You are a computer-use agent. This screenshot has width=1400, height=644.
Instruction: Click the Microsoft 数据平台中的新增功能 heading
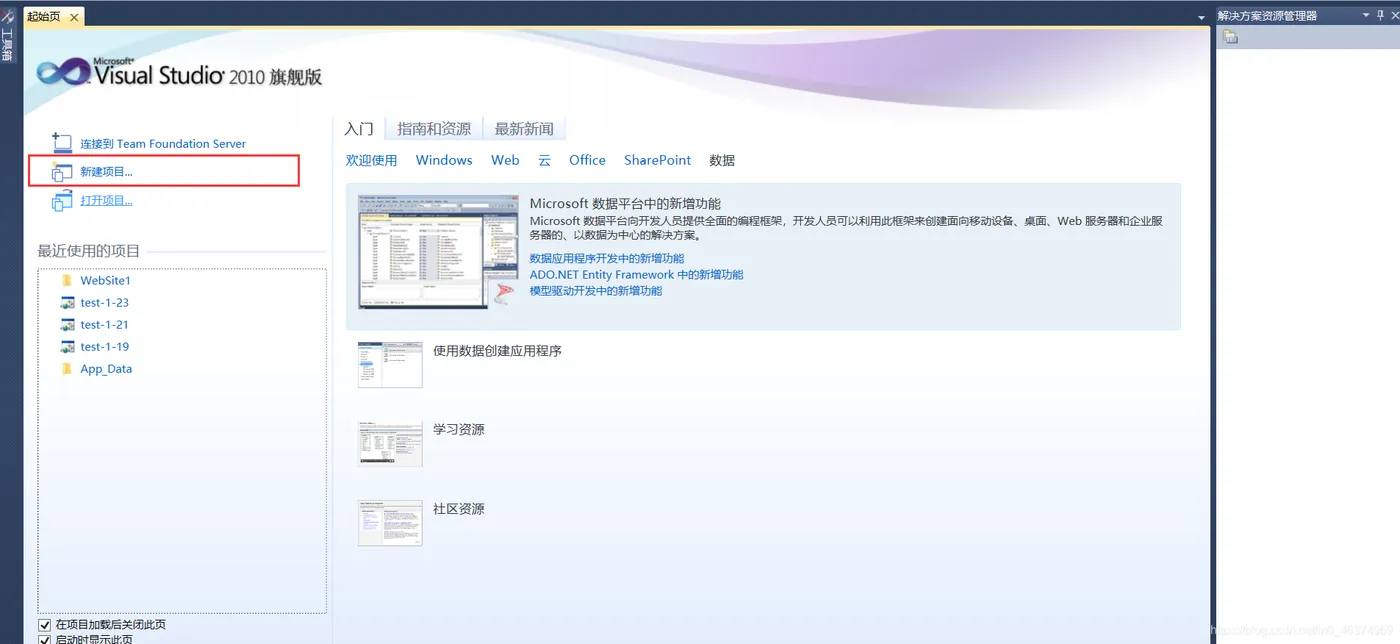pos(625,204)
